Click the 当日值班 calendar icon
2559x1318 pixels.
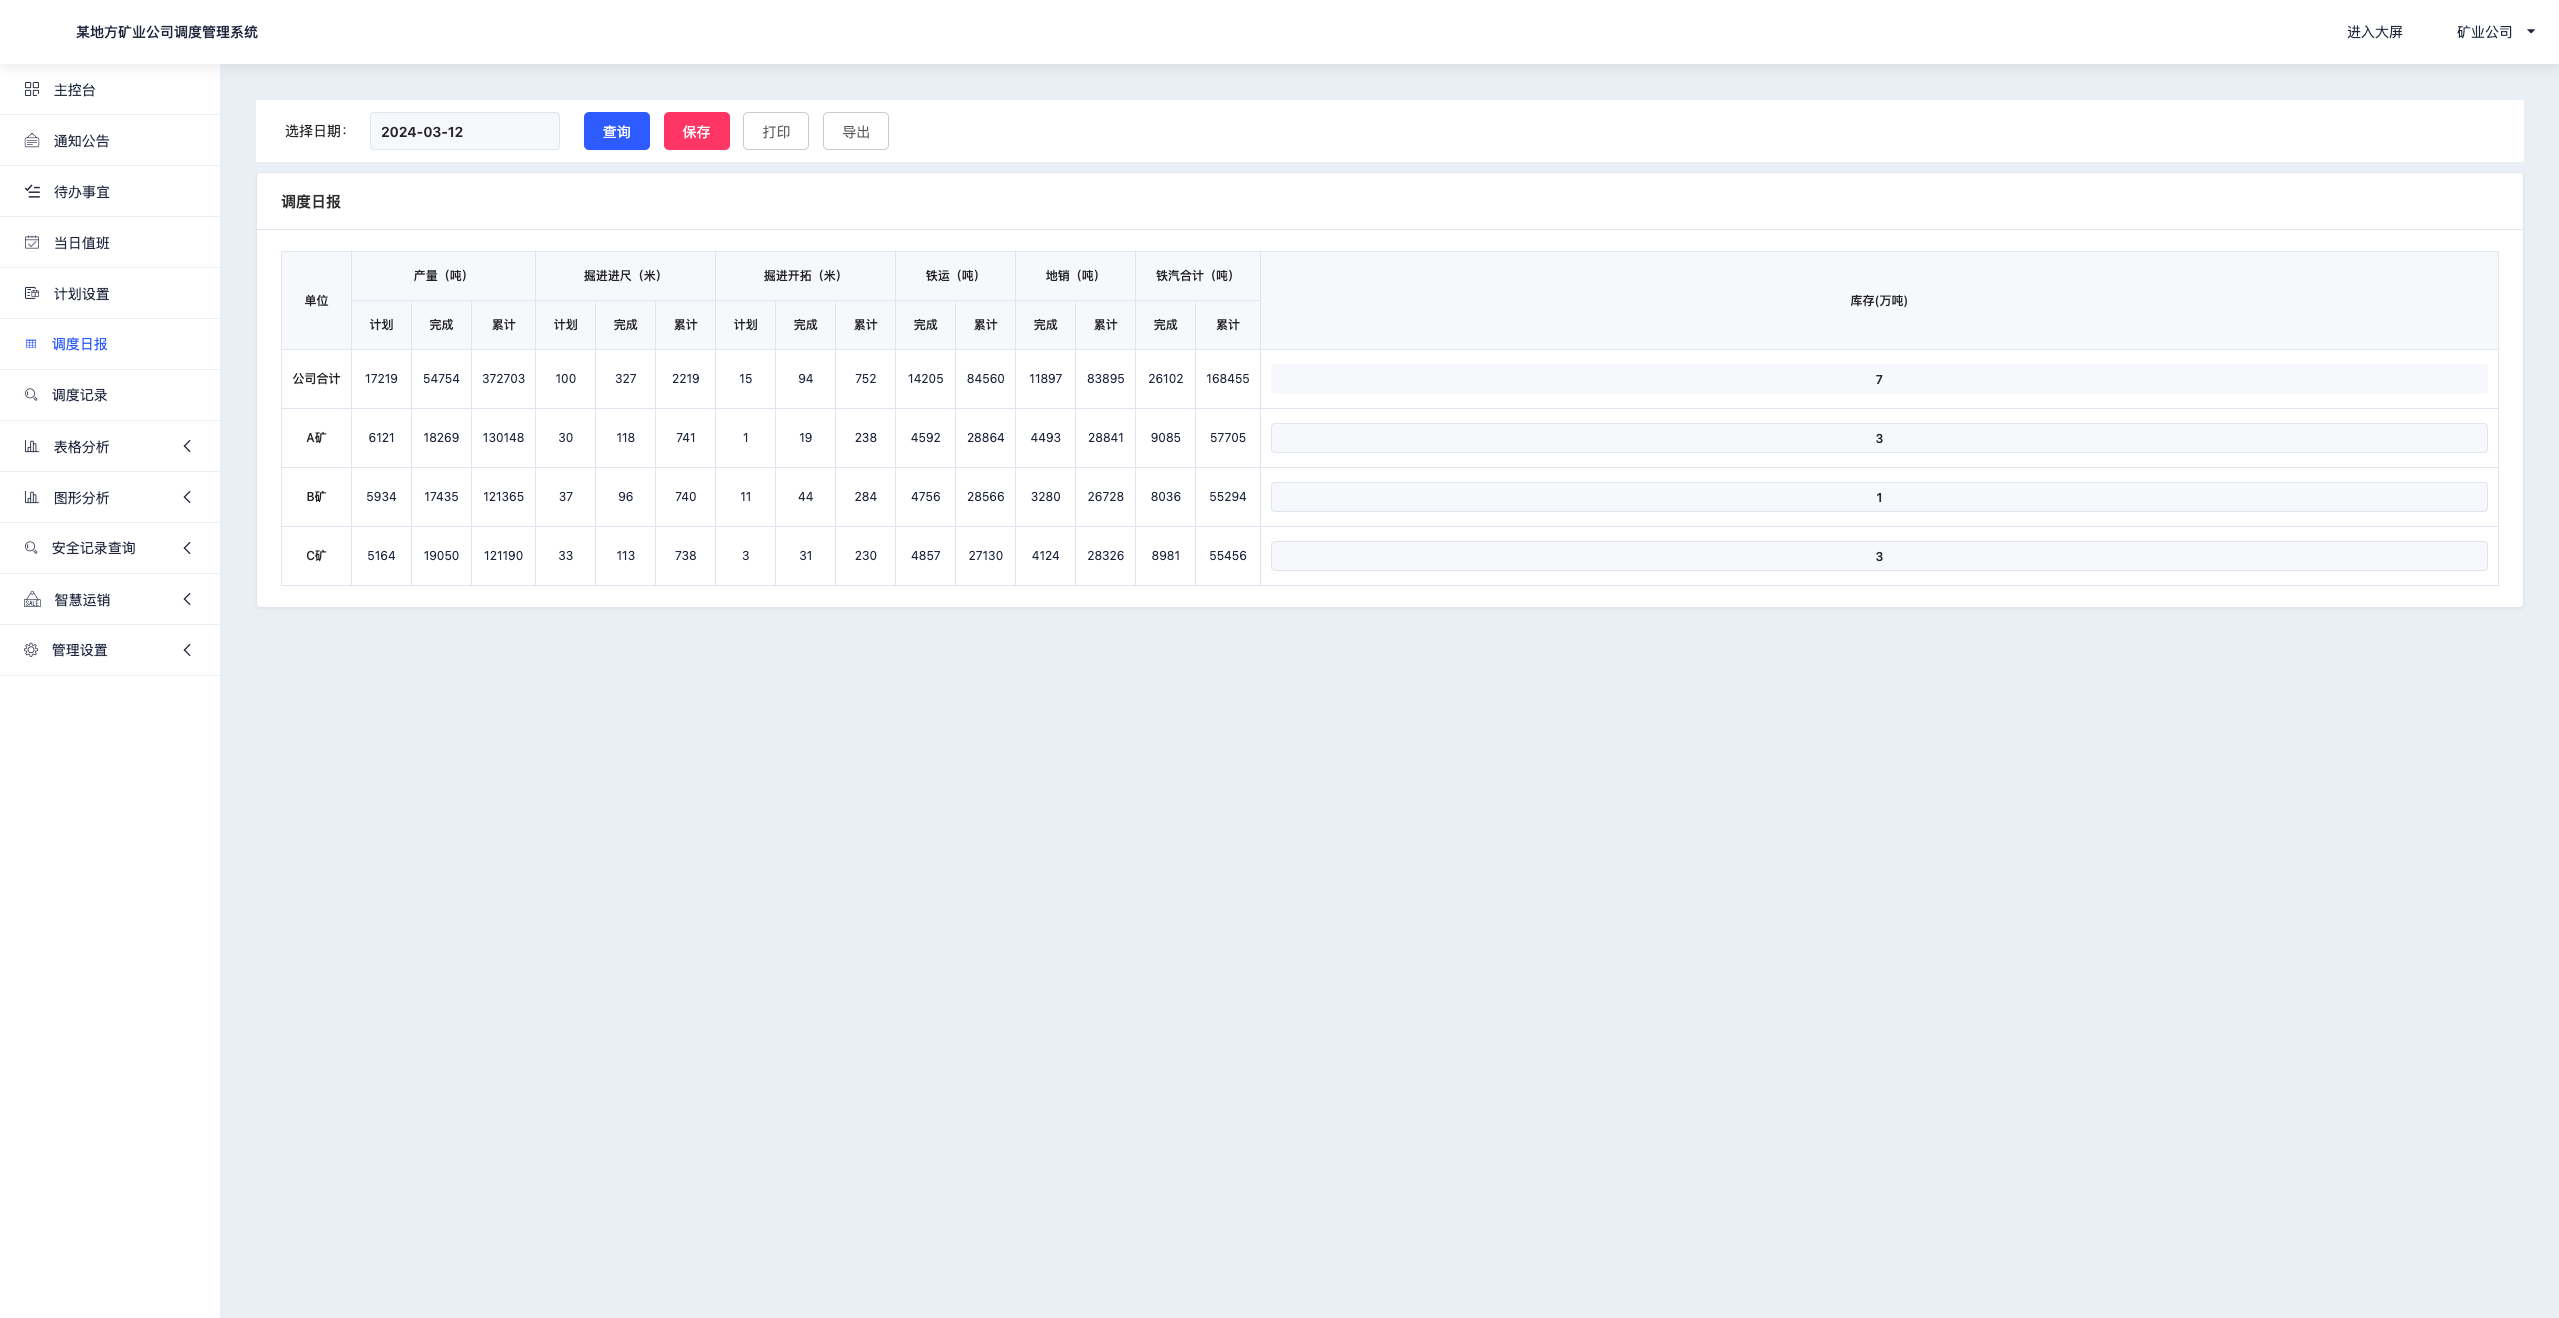pos(32,243)
